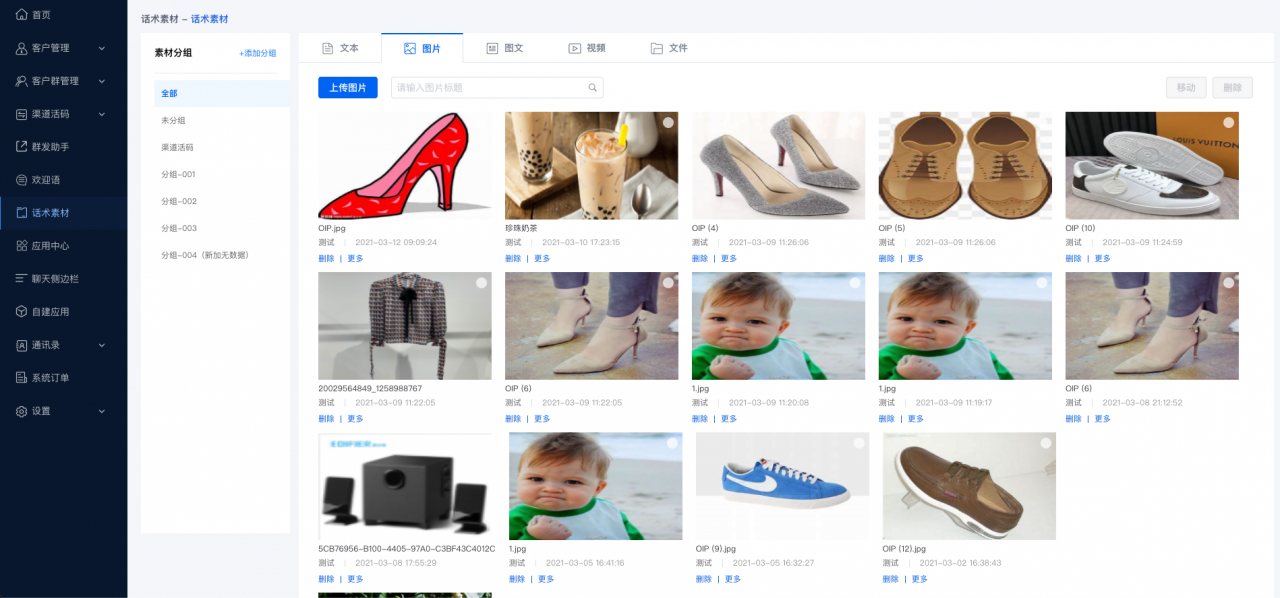Open the blue Nike sneaker OIP (9).jpg thumbnail
The width and height of the screenshot is (1280, 598).
[x=782, y=486]
